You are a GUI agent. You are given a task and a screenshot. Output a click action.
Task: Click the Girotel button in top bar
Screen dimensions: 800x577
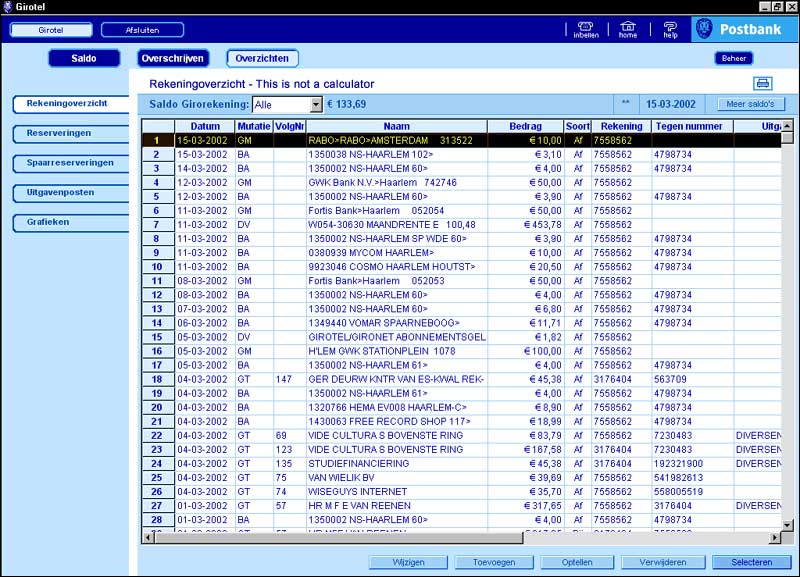(x=51, y=30)
